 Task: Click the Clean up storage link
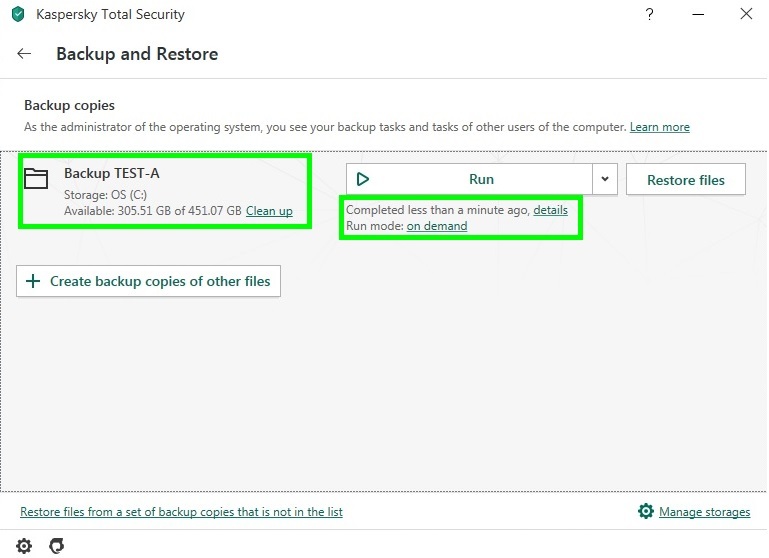[269, 211]
